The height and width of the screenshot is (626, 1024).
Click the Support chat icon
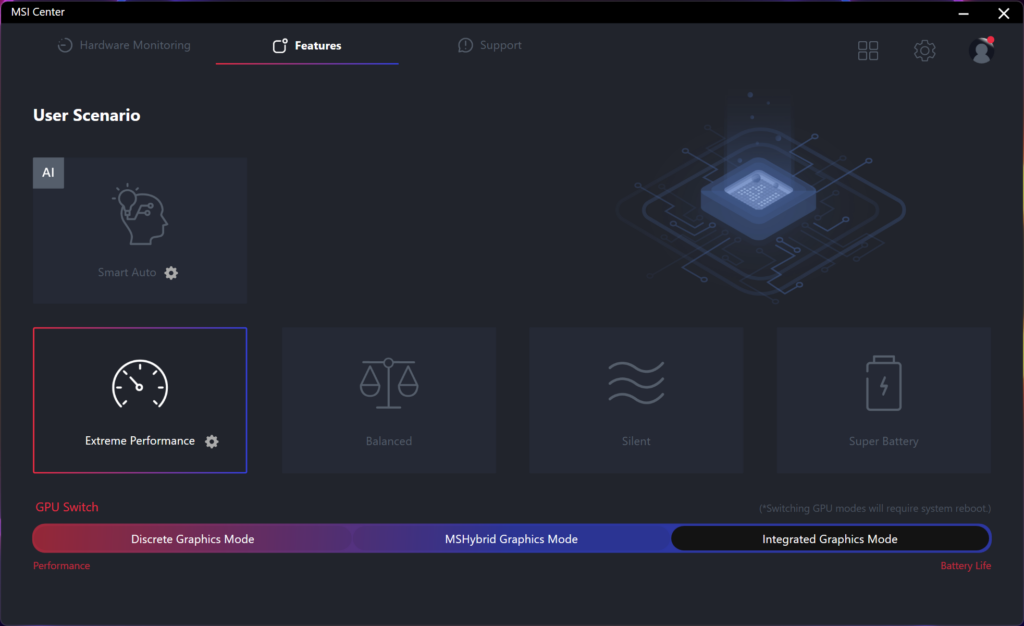click(x=465, y=45)
